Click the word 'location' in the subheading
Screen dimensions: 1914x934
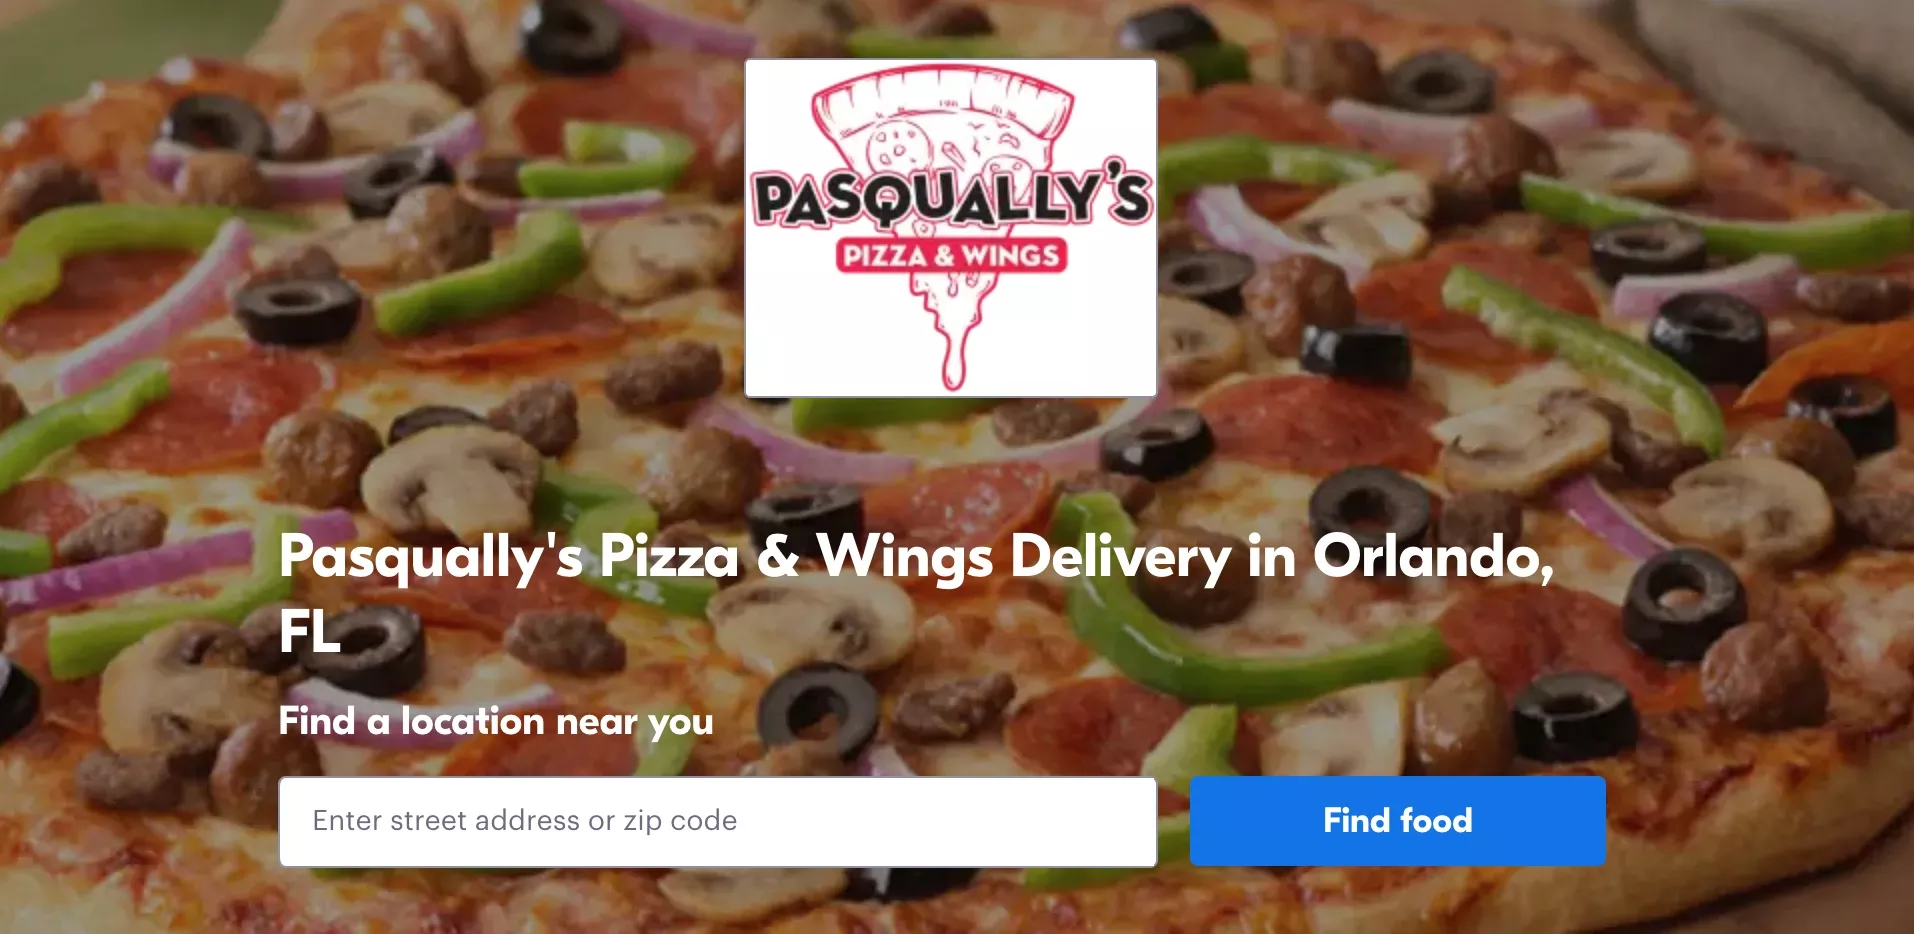pyautogui.click(x=472, y=721)
